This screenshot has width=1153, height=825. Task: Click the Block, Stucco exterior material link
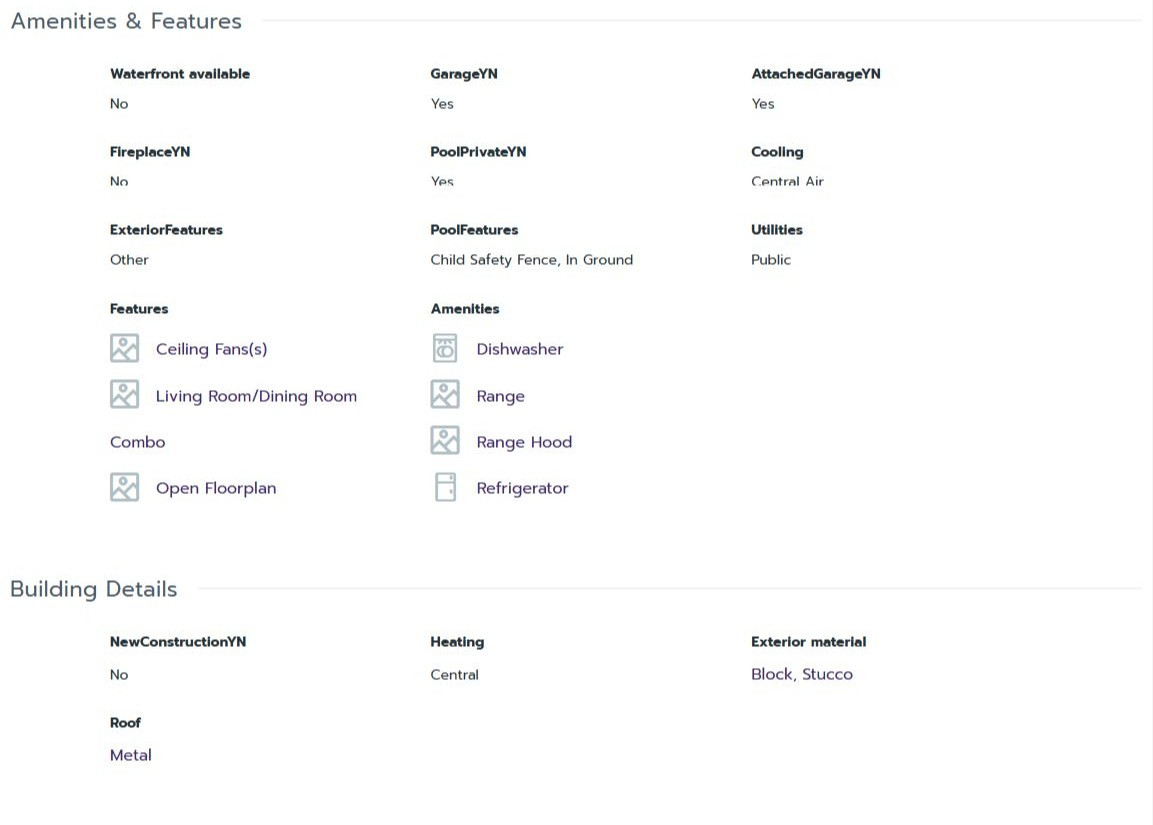click(802, 674)
